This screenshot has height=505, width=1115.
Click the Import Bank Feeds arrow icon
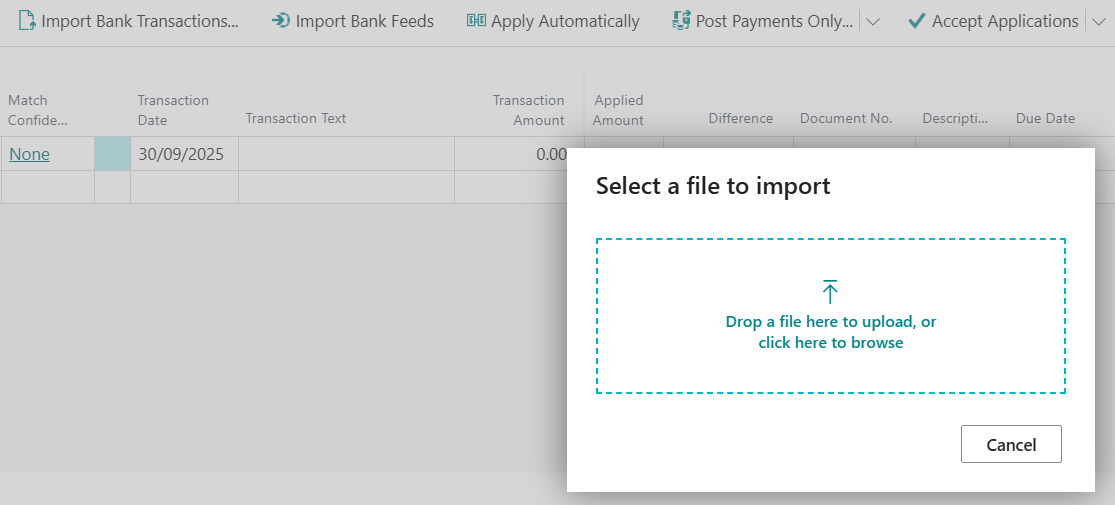point(281,21)
